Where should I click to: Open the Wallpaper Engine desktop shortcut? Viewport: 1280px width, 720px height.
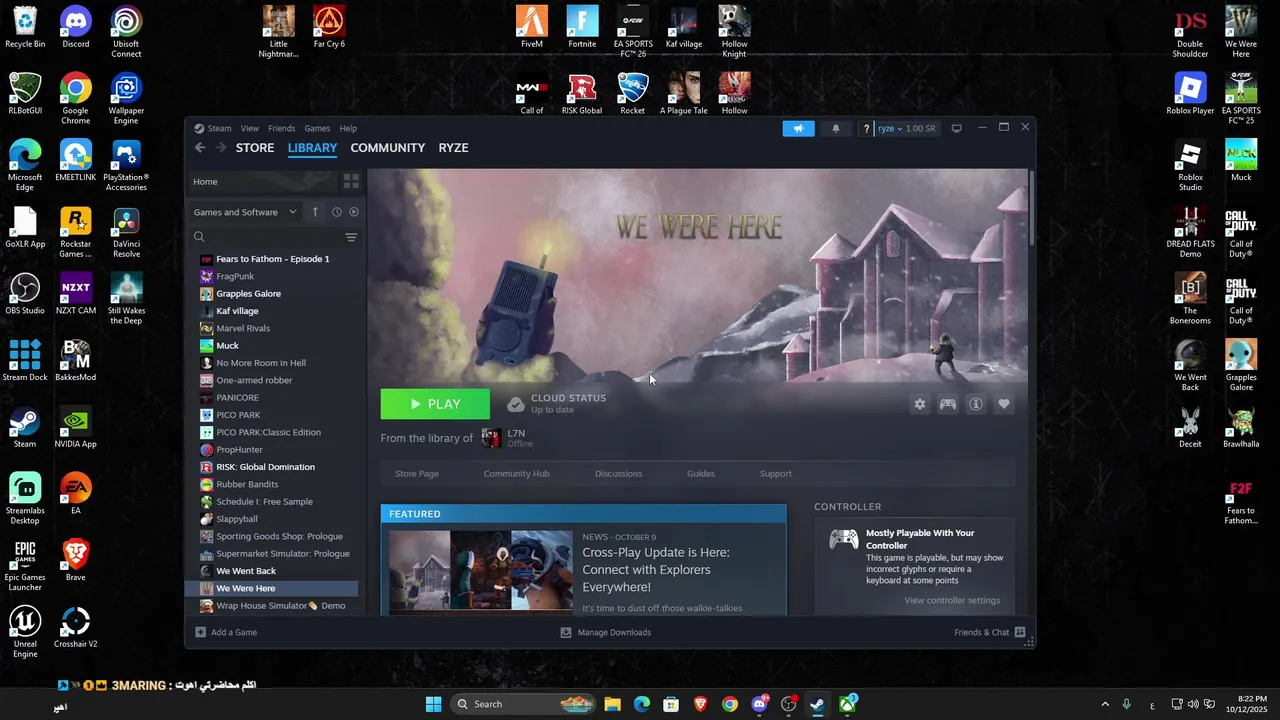click(x=126, y=99)
